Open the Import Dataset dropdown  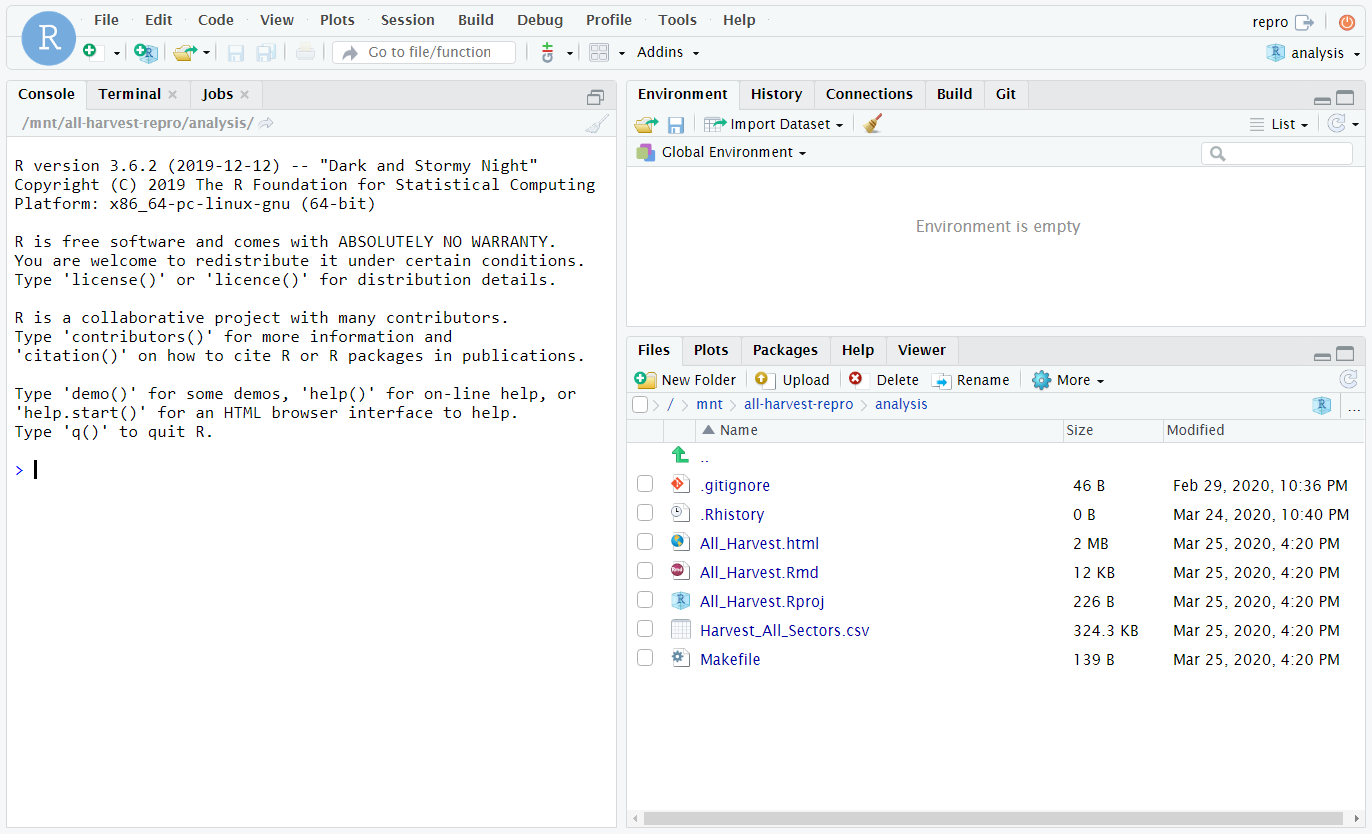(x=773, y=124)
